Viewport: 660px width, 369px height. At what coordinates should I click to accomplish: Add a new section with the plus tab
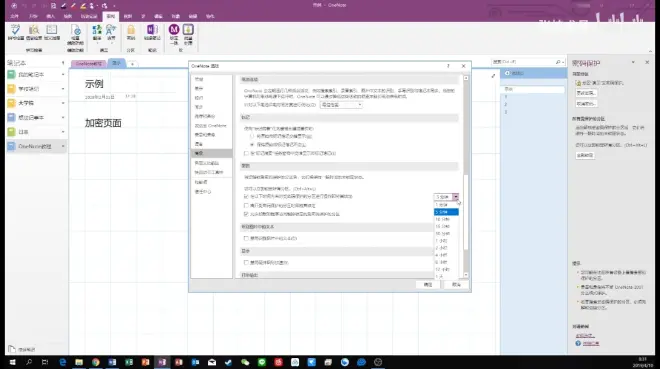point(132,64)
